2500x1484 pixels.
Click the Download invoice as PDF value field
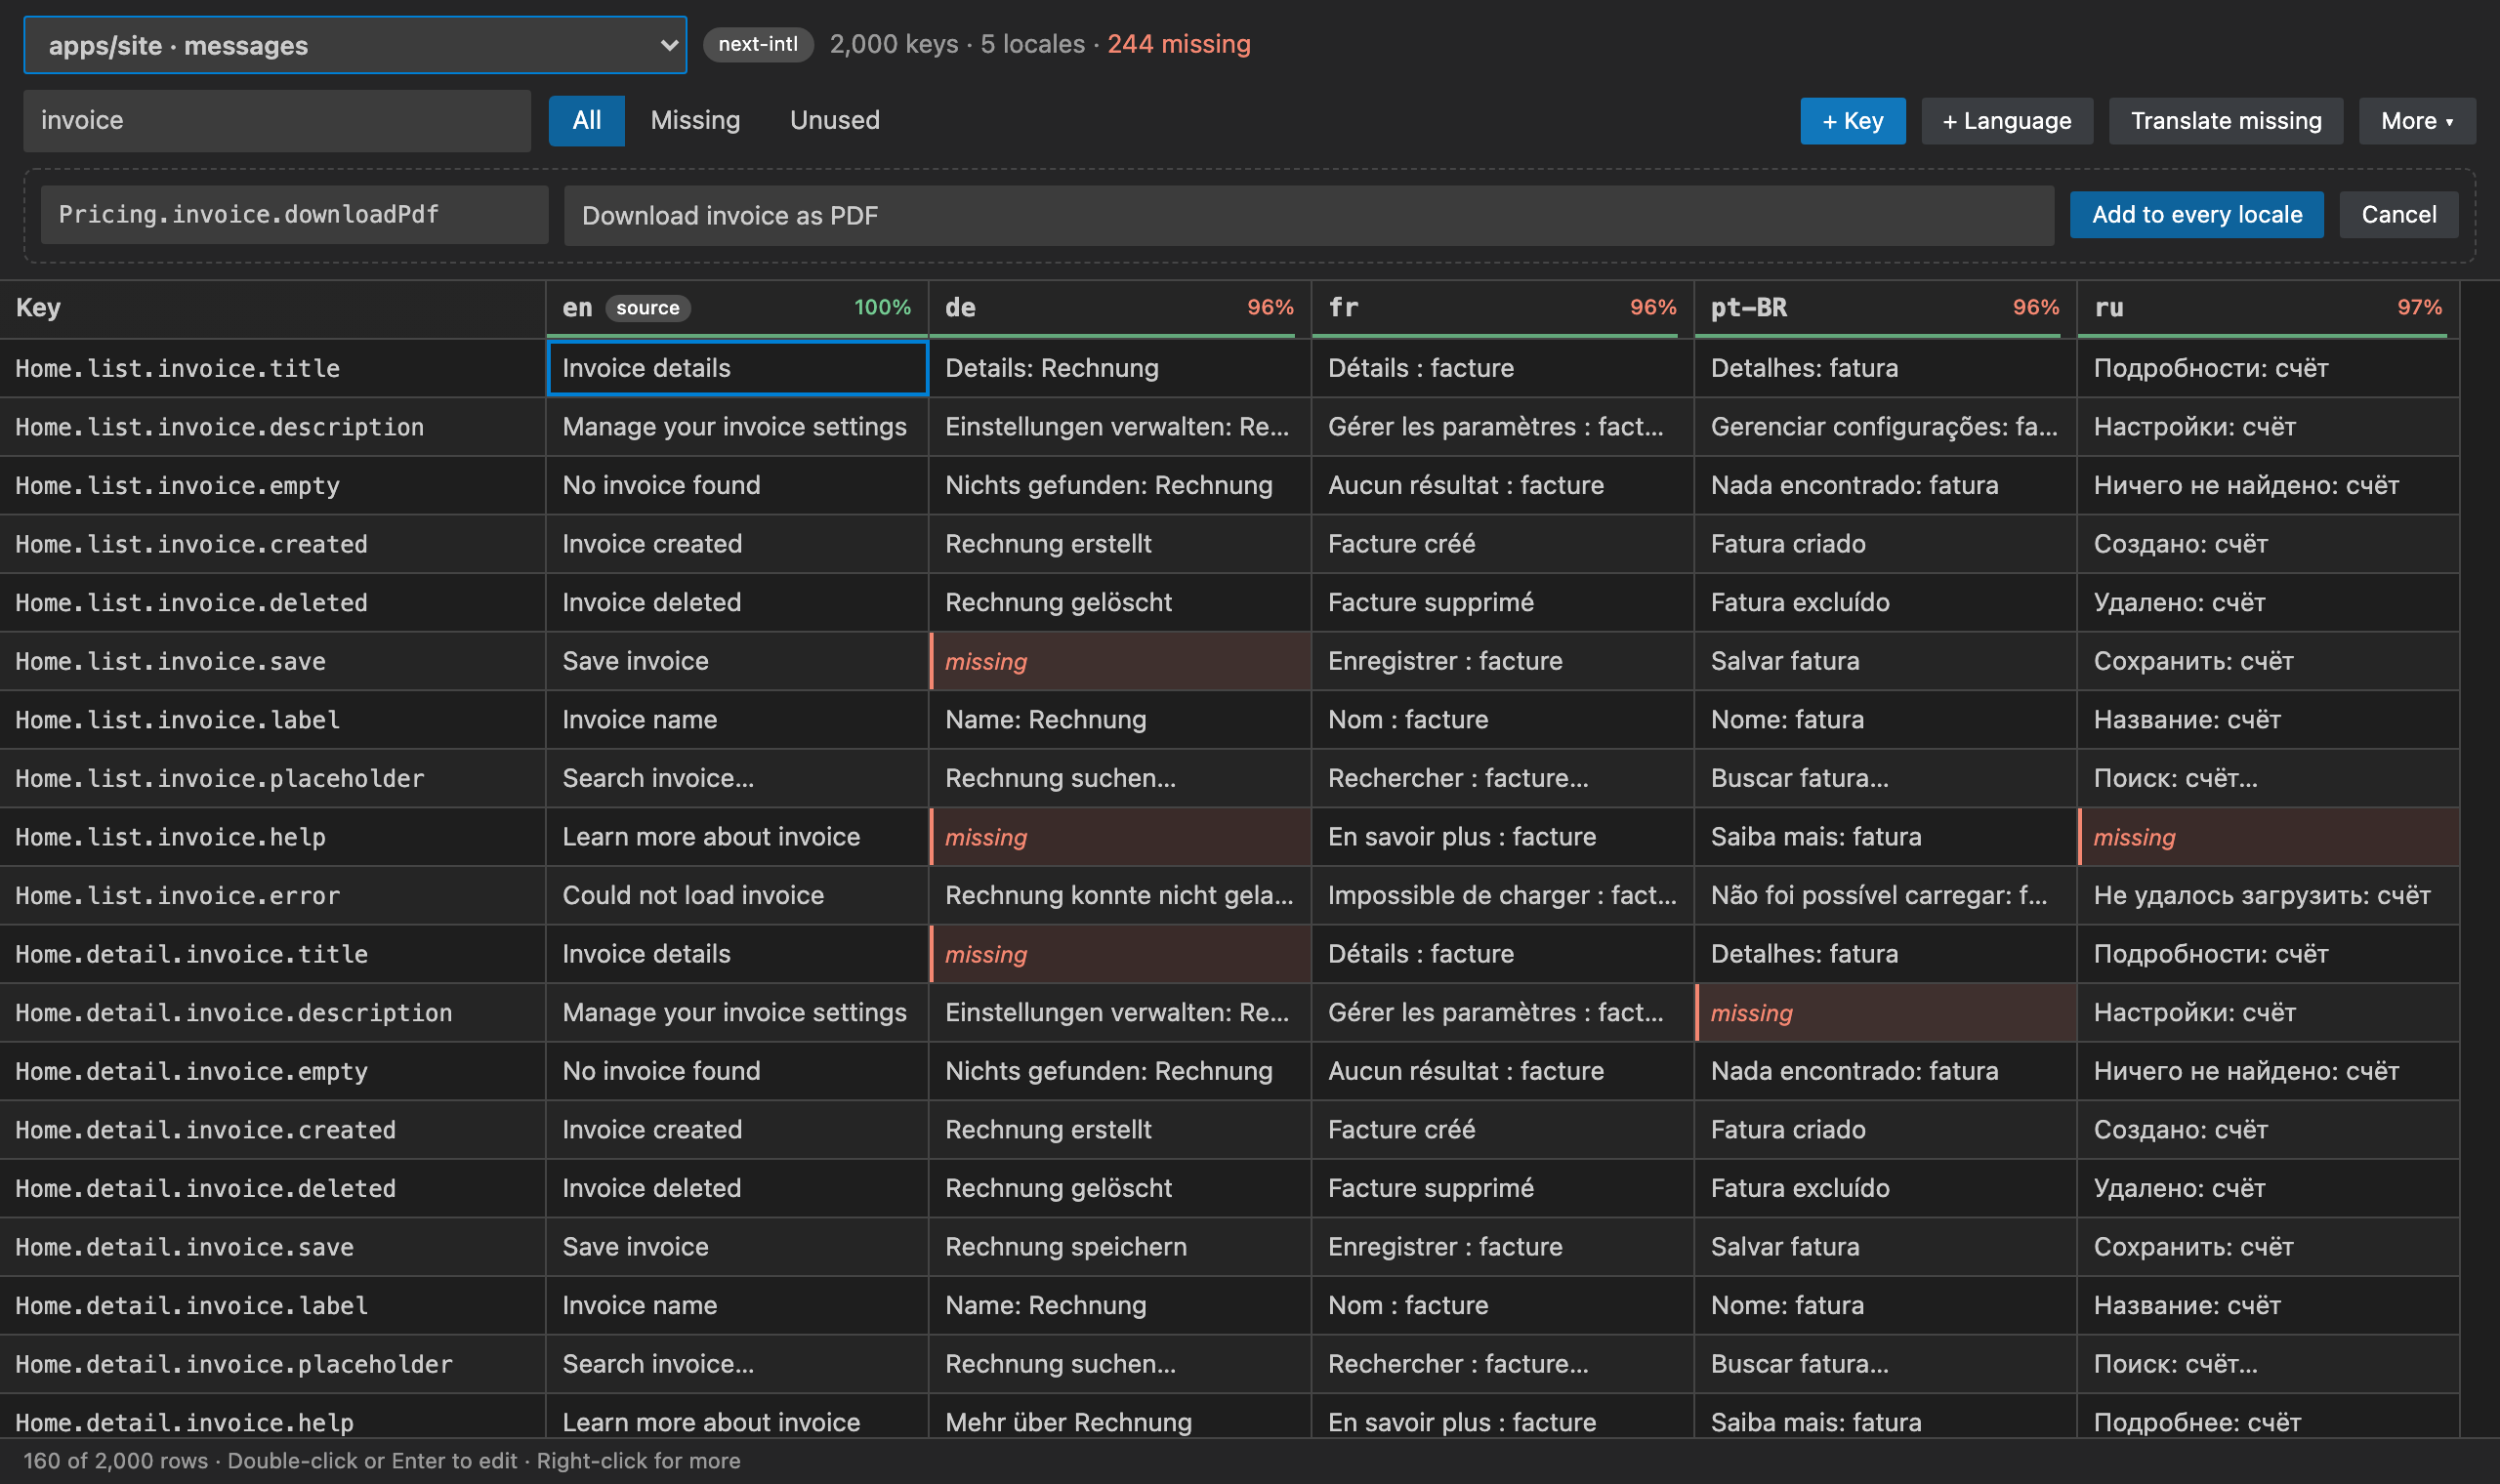[1309, 216]
